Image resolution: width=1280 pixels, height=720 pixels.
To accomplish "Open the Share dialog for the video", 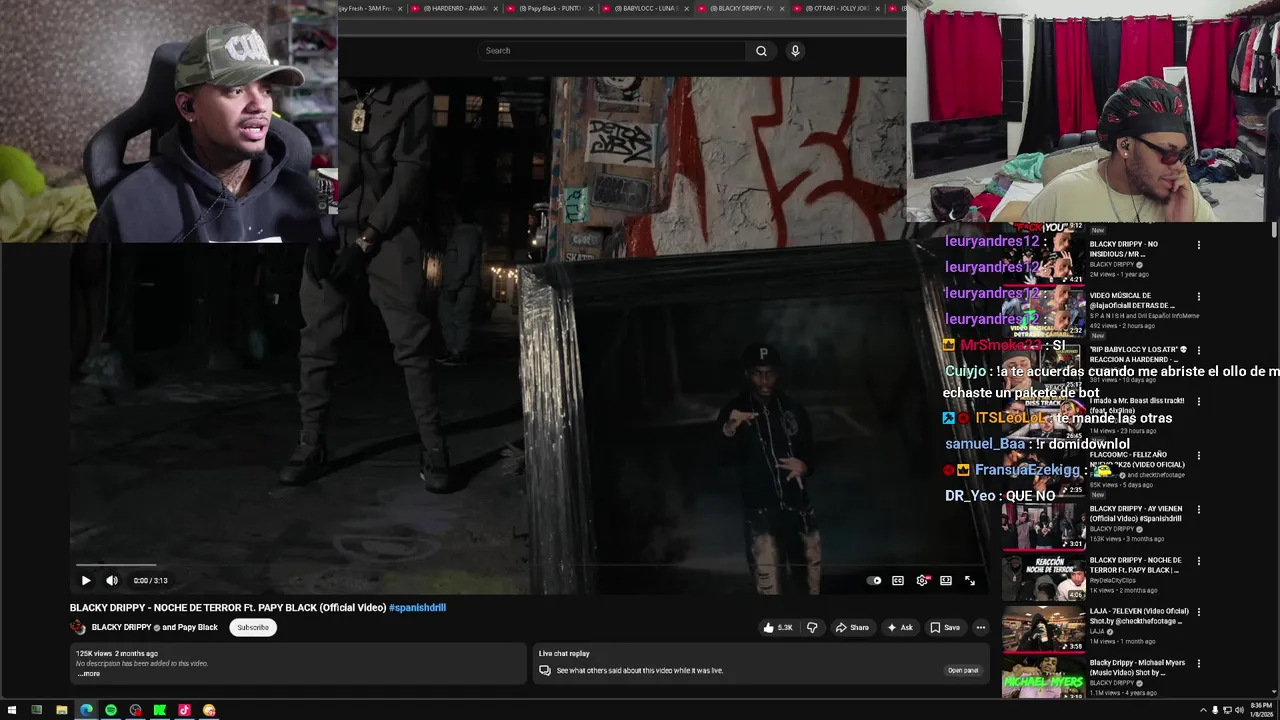I will pos(852,627).
